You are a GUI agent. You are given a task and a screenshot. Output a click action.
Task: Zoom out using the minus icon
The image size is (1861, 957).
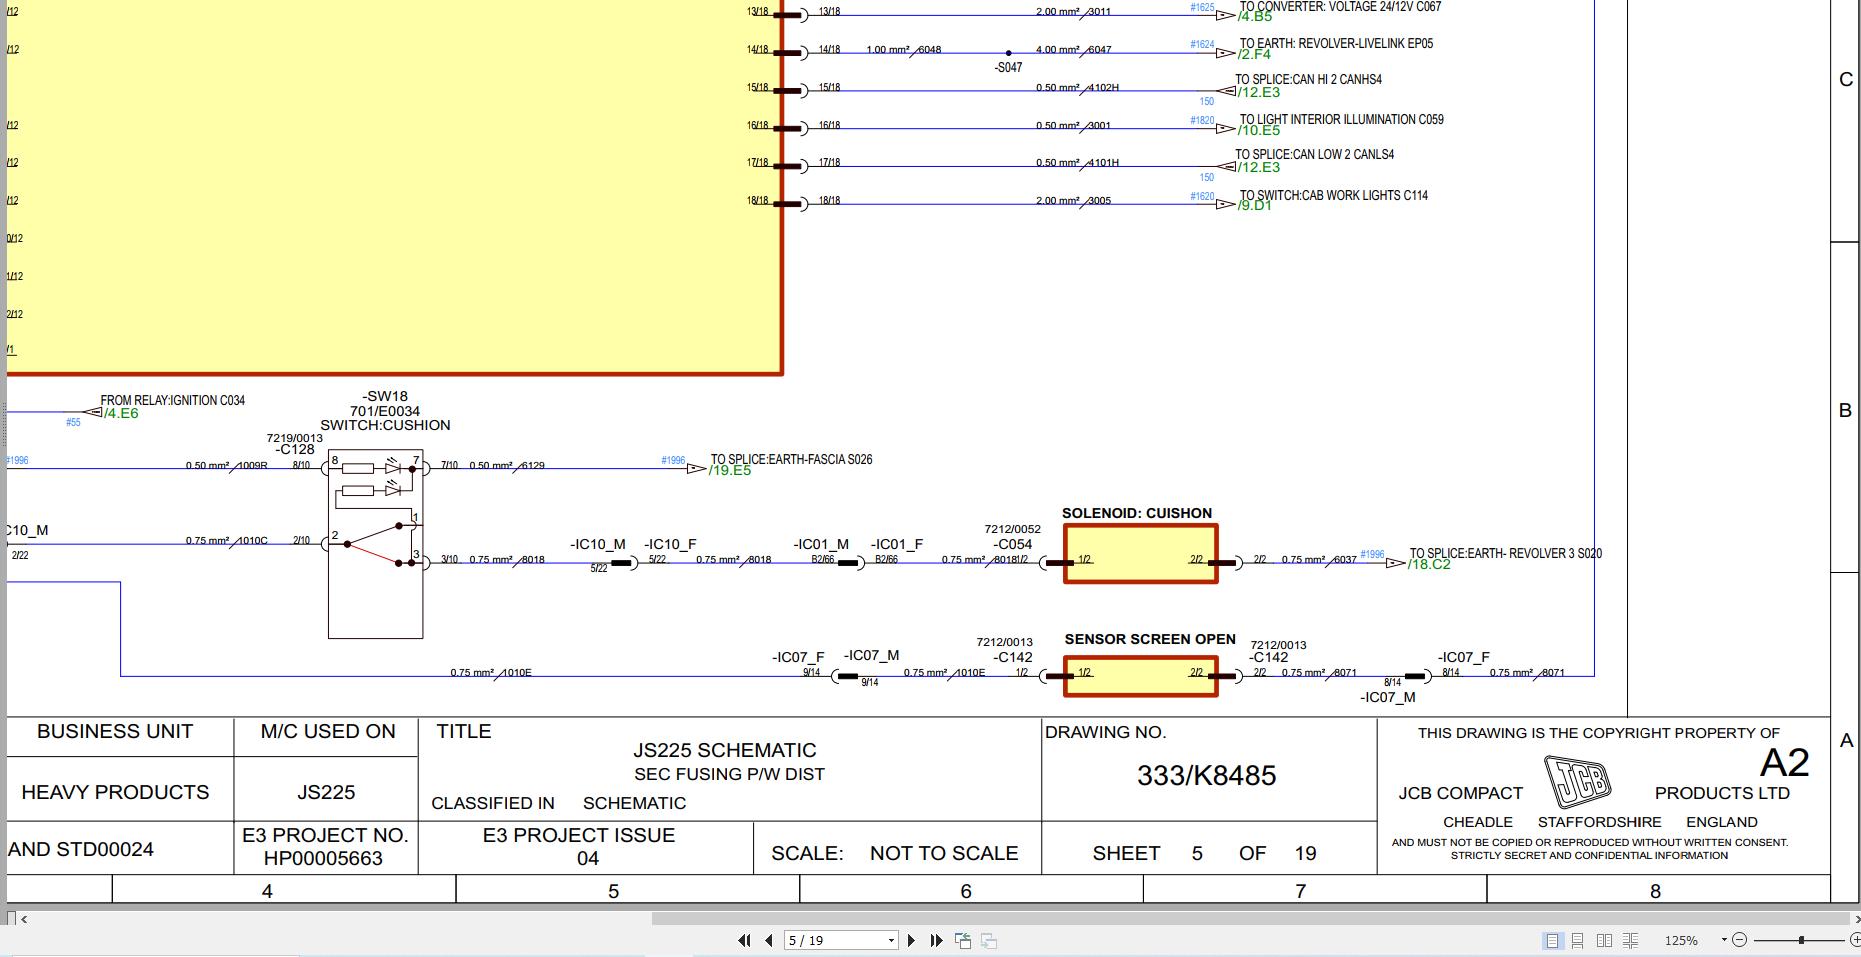coord(1740,940)
